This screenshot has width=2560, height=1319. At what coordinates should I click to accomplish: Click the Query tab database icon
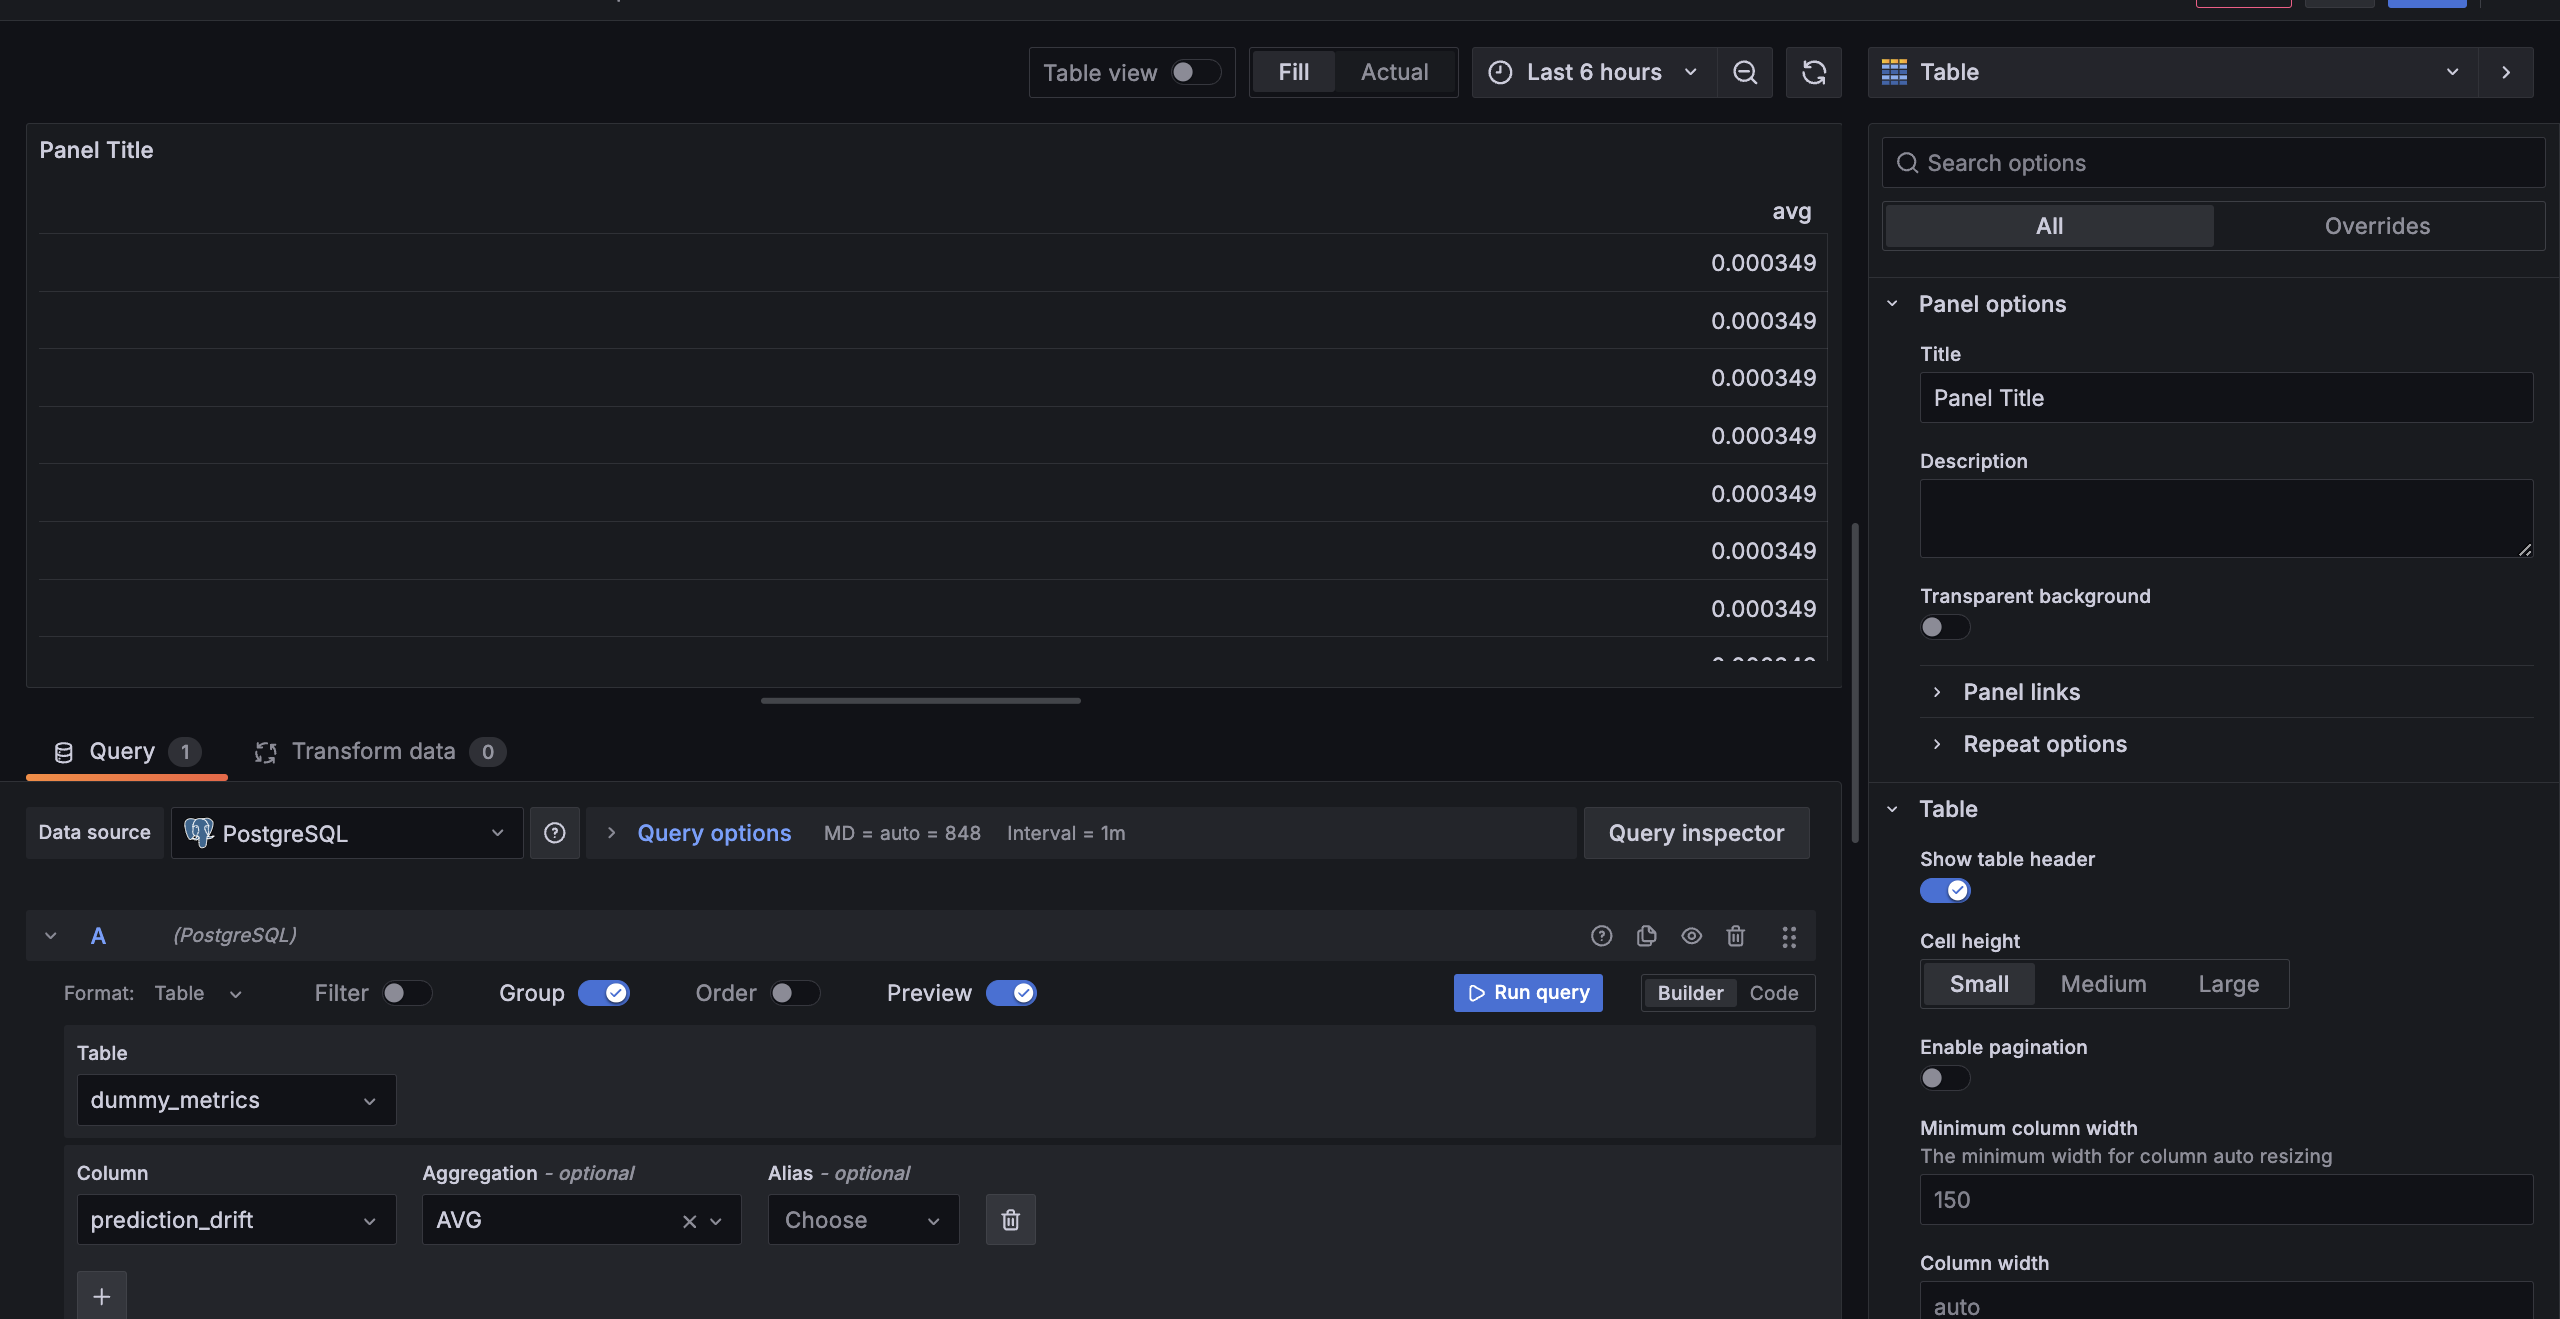click(64, 752)
